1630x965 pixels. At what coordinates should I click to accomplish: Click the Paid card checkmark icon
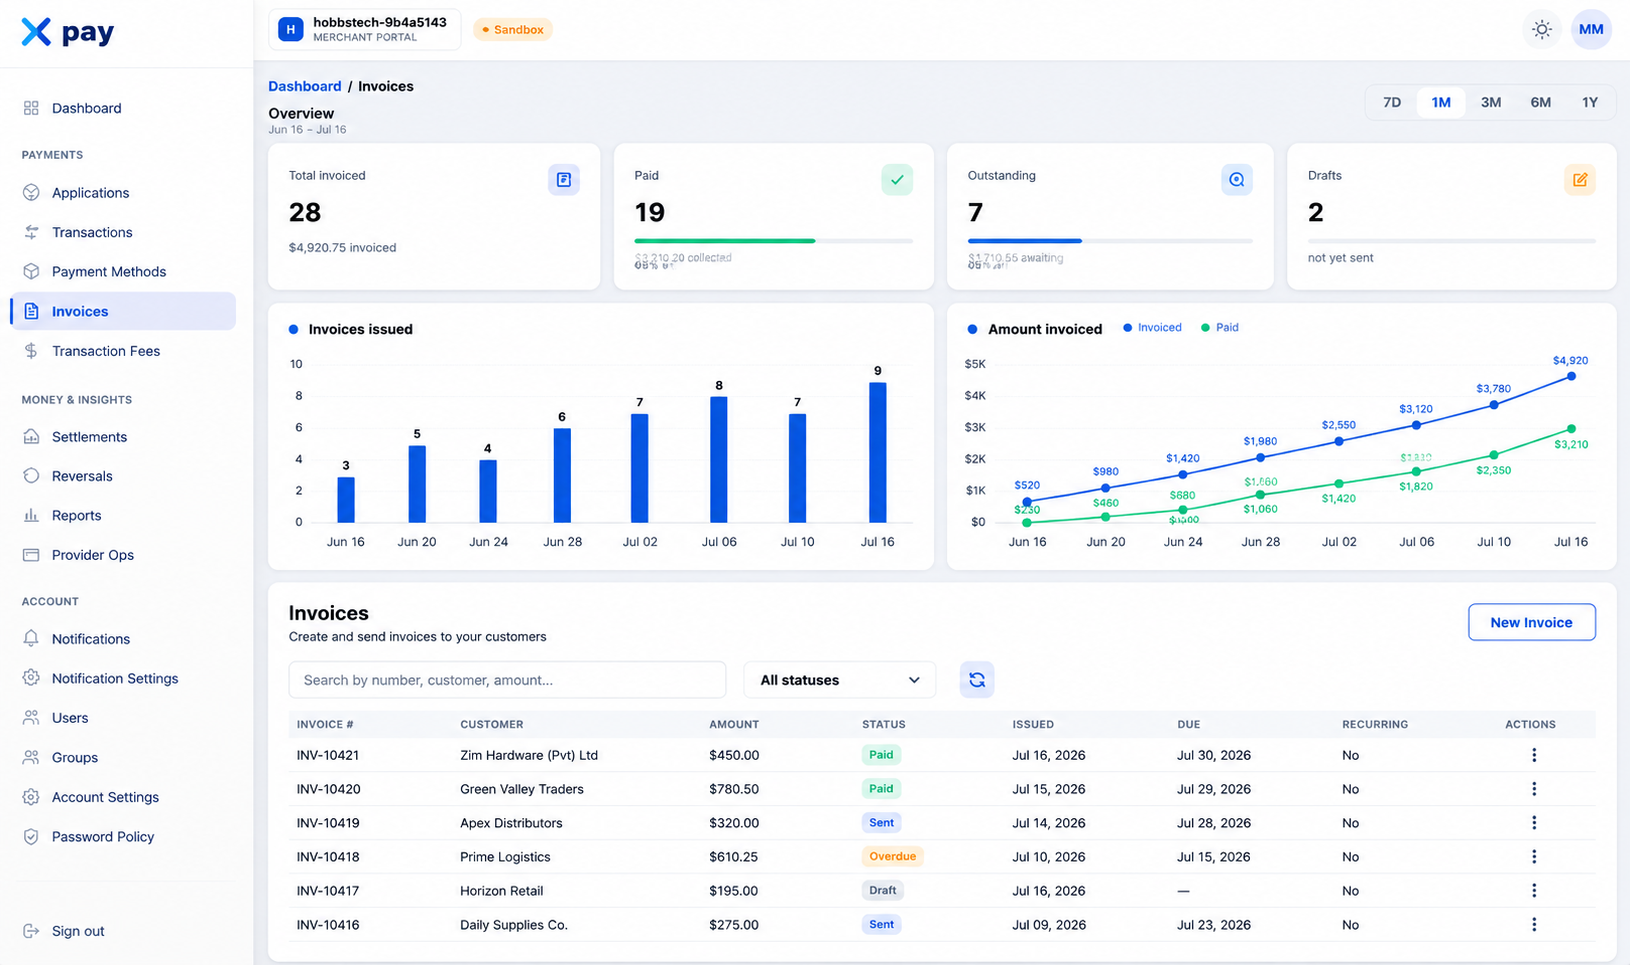pos(897,180)
